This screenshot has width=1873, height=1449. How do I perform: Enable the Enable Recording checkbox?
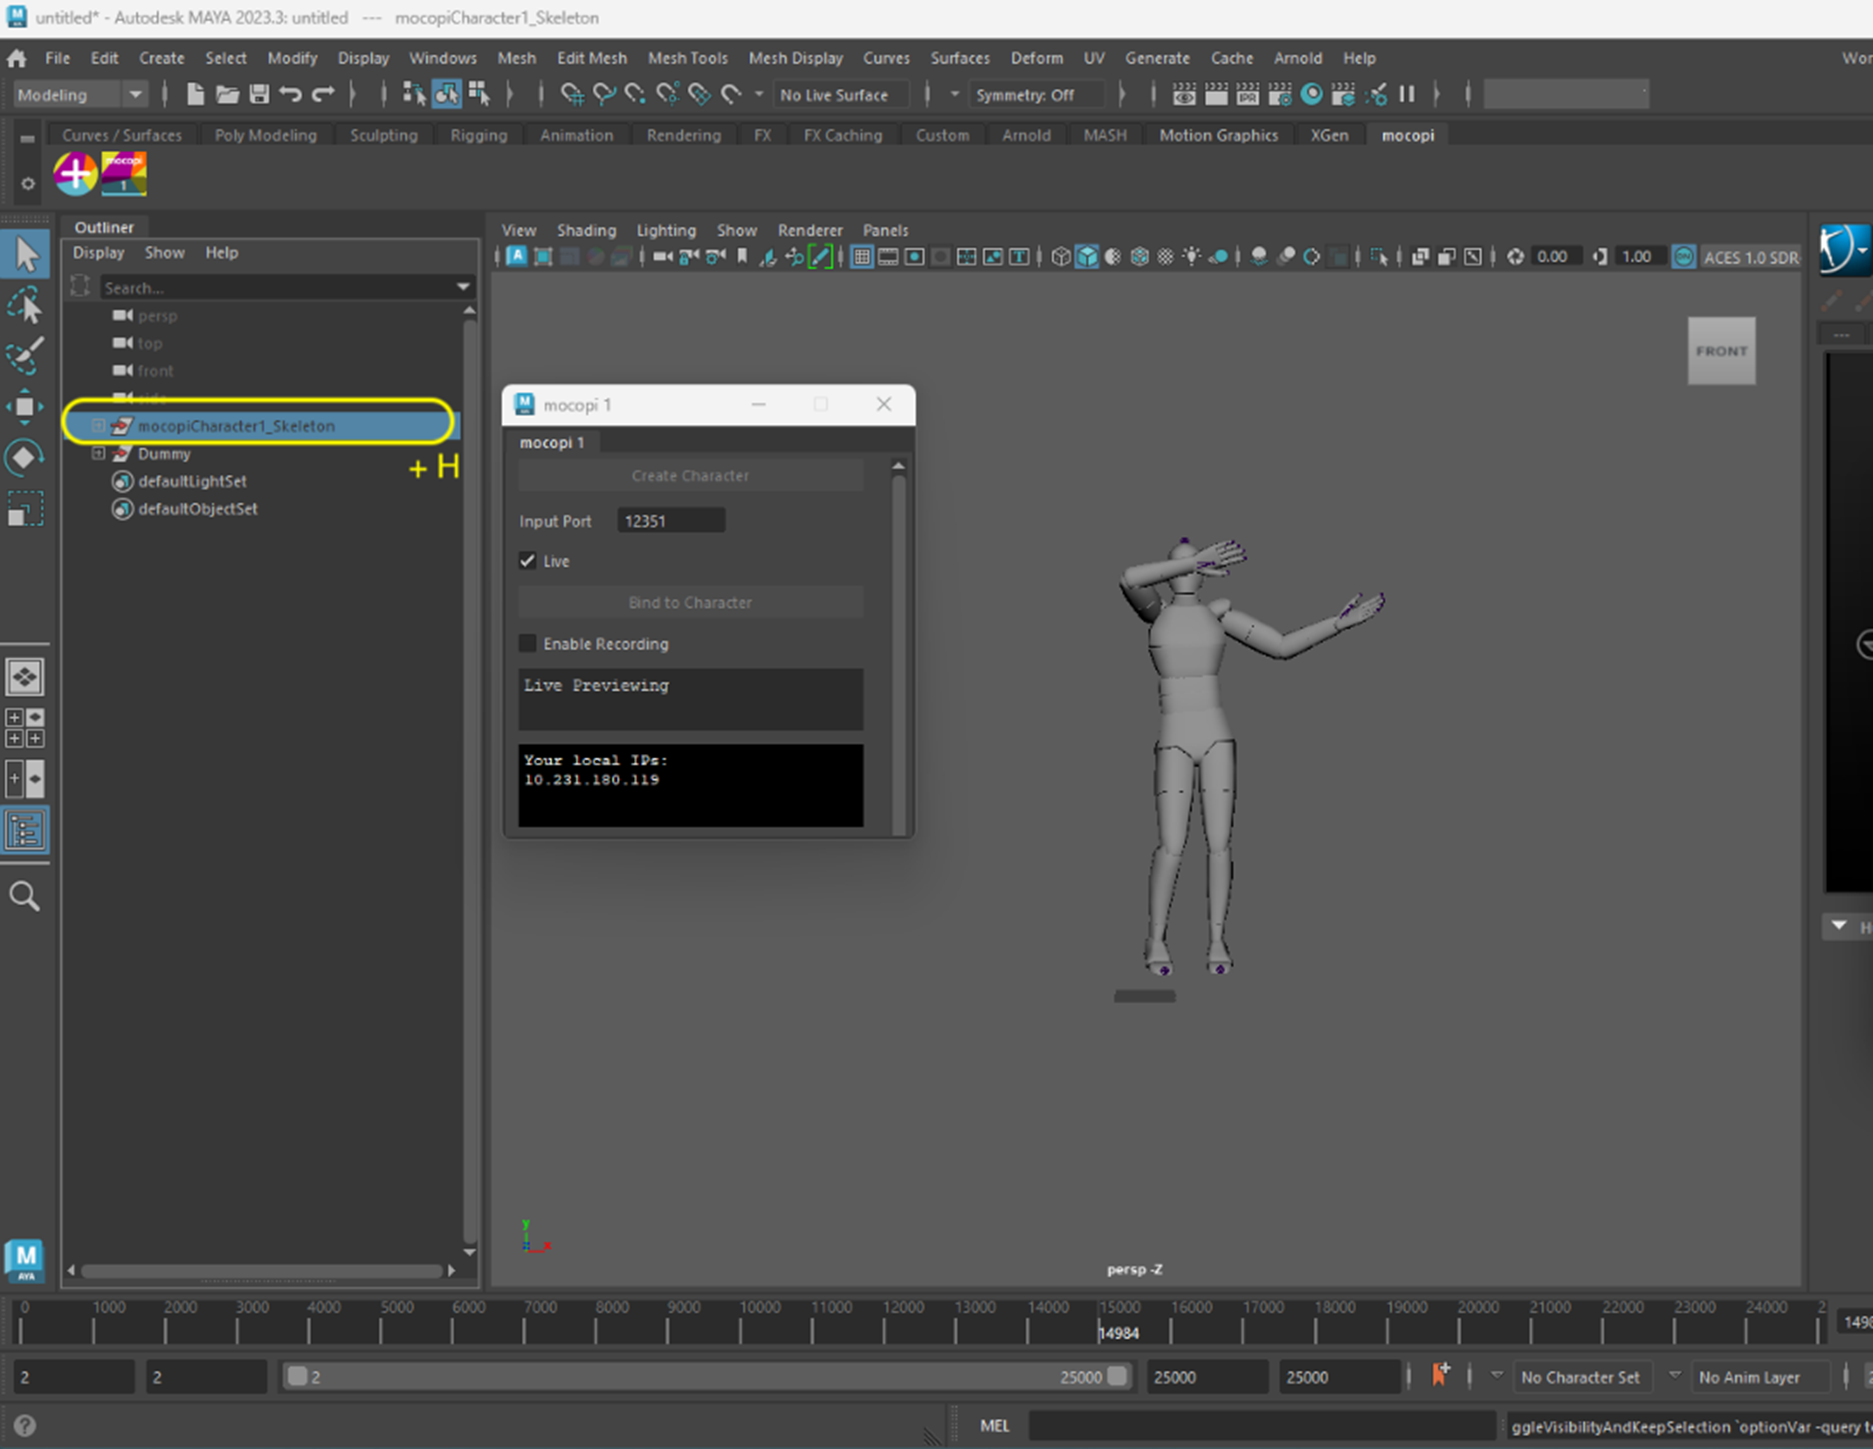pos(528,643)
